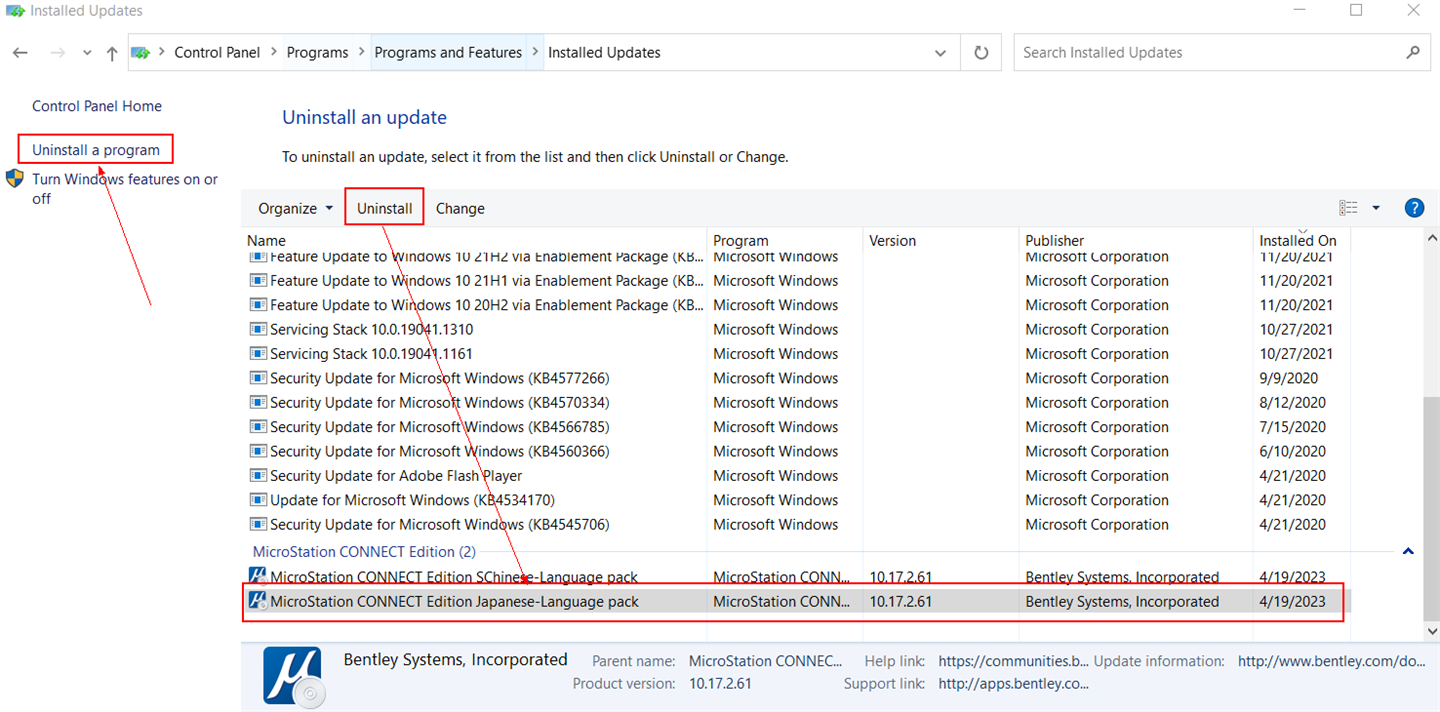Image resolution: width=1440 pixels, height=712 pixels.
Task: Click the search magnifier icon
Action: (1413, 52)
